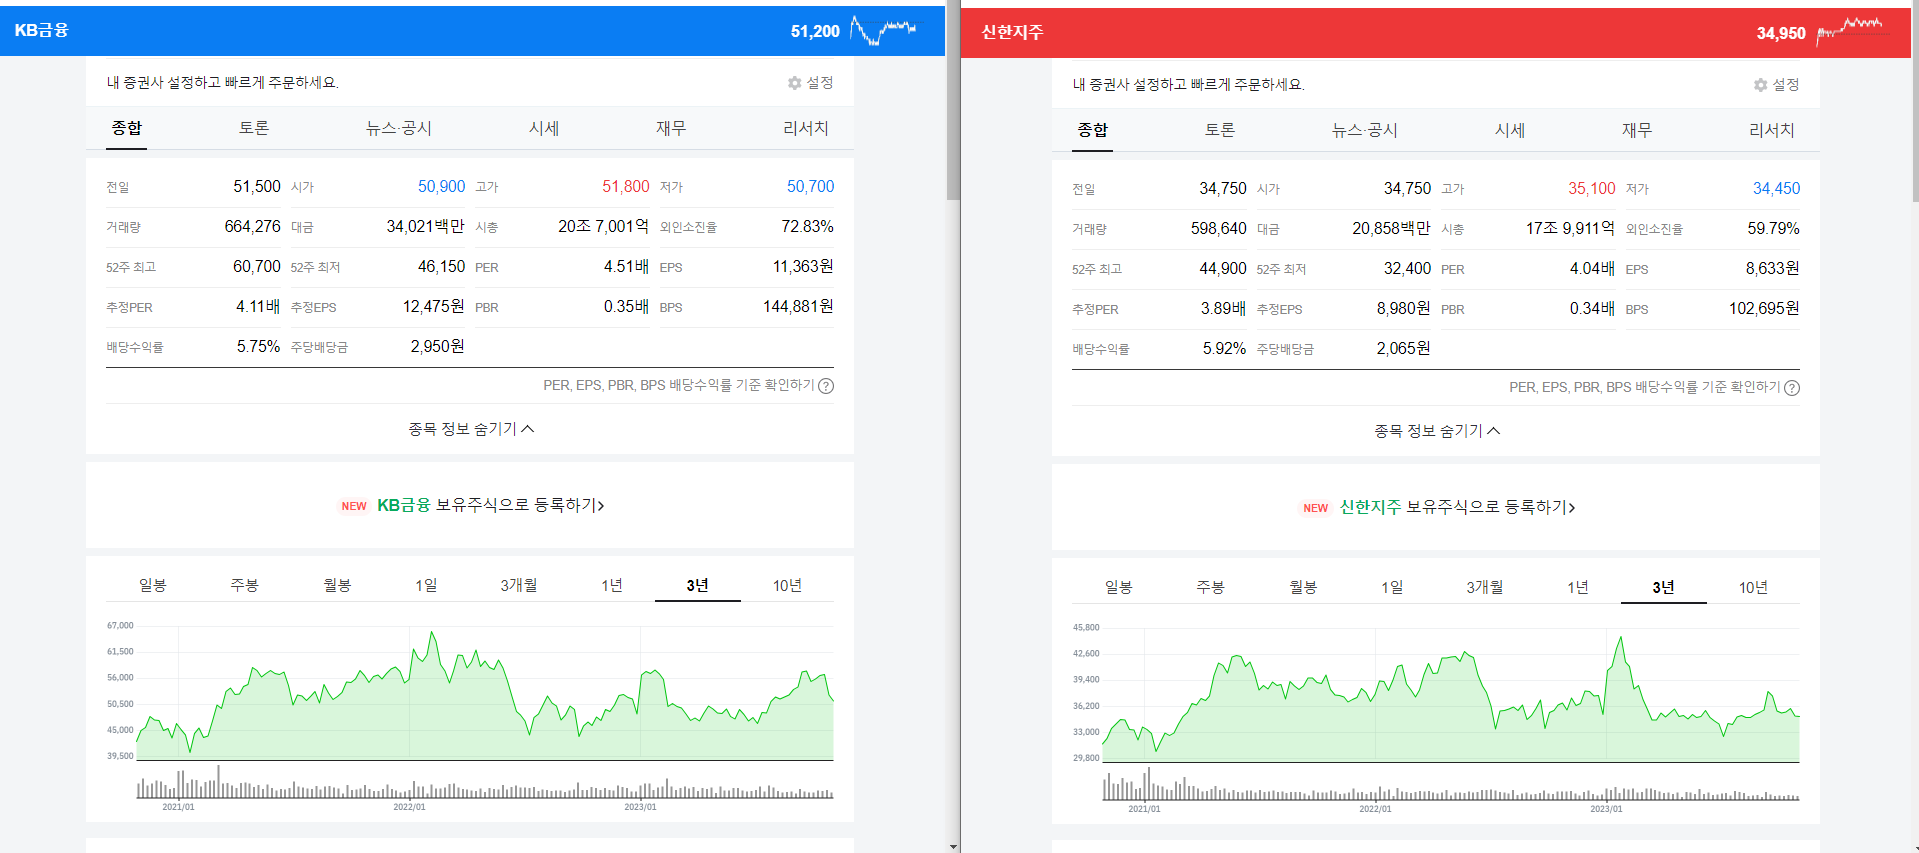The image size is (1919, 853).
Task: Open 토론 tab in 신한지주 panel
Action: click(x=1220, y=130)
